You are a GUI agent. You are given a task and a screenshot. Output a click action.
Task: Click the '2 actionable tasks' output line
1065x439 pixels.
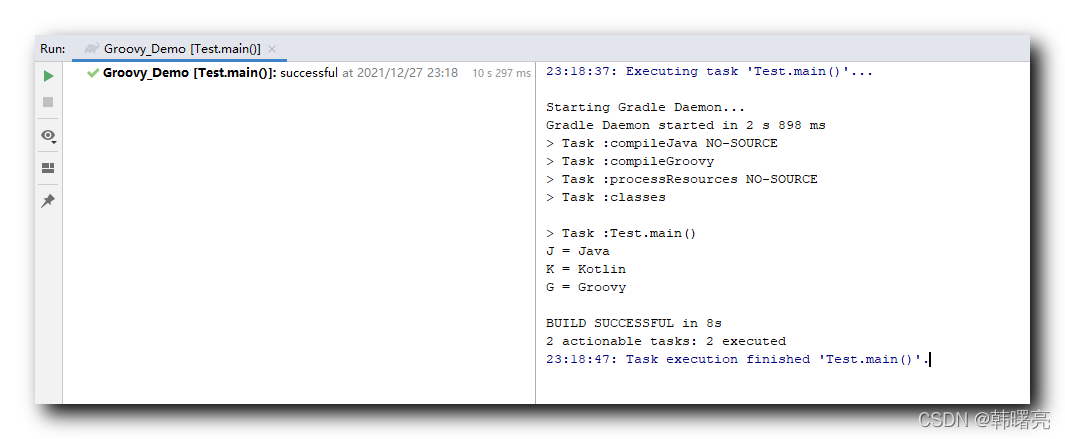pos(666,341)
